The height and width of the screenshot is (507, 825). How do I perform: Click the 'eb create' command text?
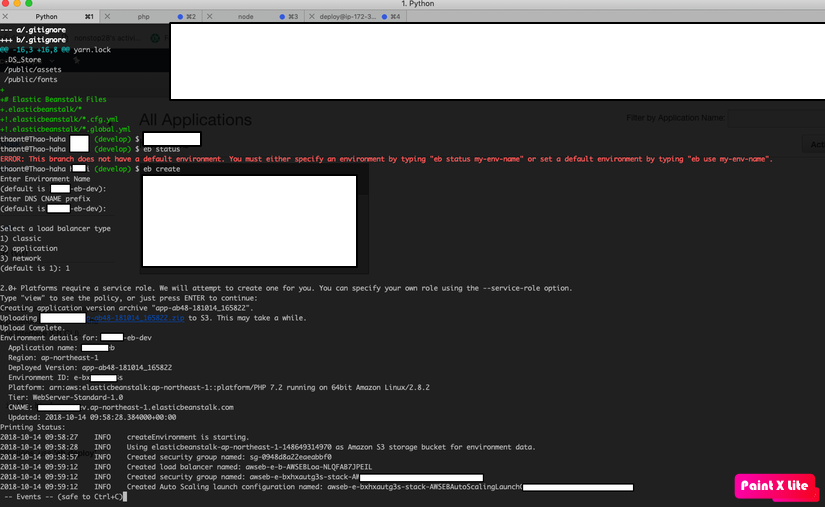pyautogui.click(x=162, y=169)
